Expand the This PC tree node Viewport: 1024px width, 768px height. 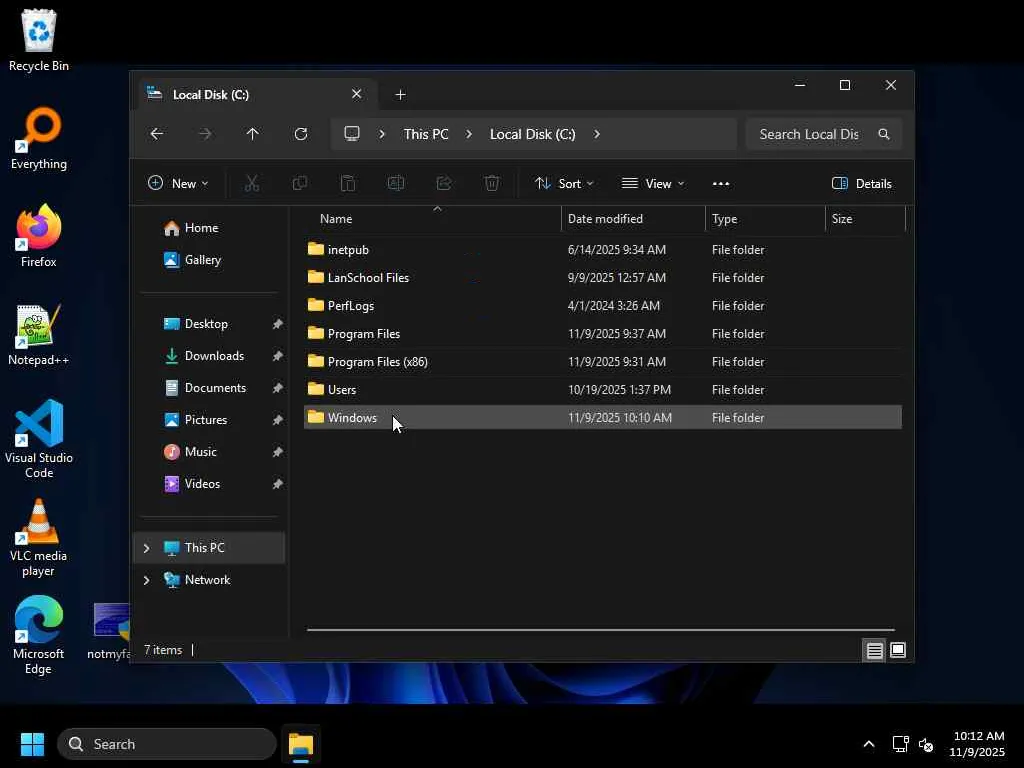tap(147, 548)
